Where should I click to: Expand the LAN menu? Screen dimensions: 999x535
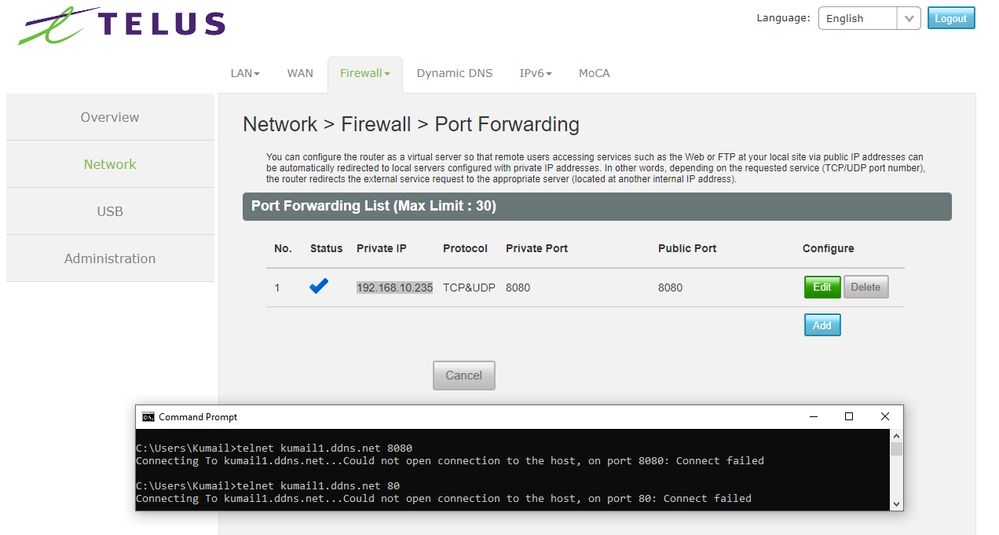(245, 73)
